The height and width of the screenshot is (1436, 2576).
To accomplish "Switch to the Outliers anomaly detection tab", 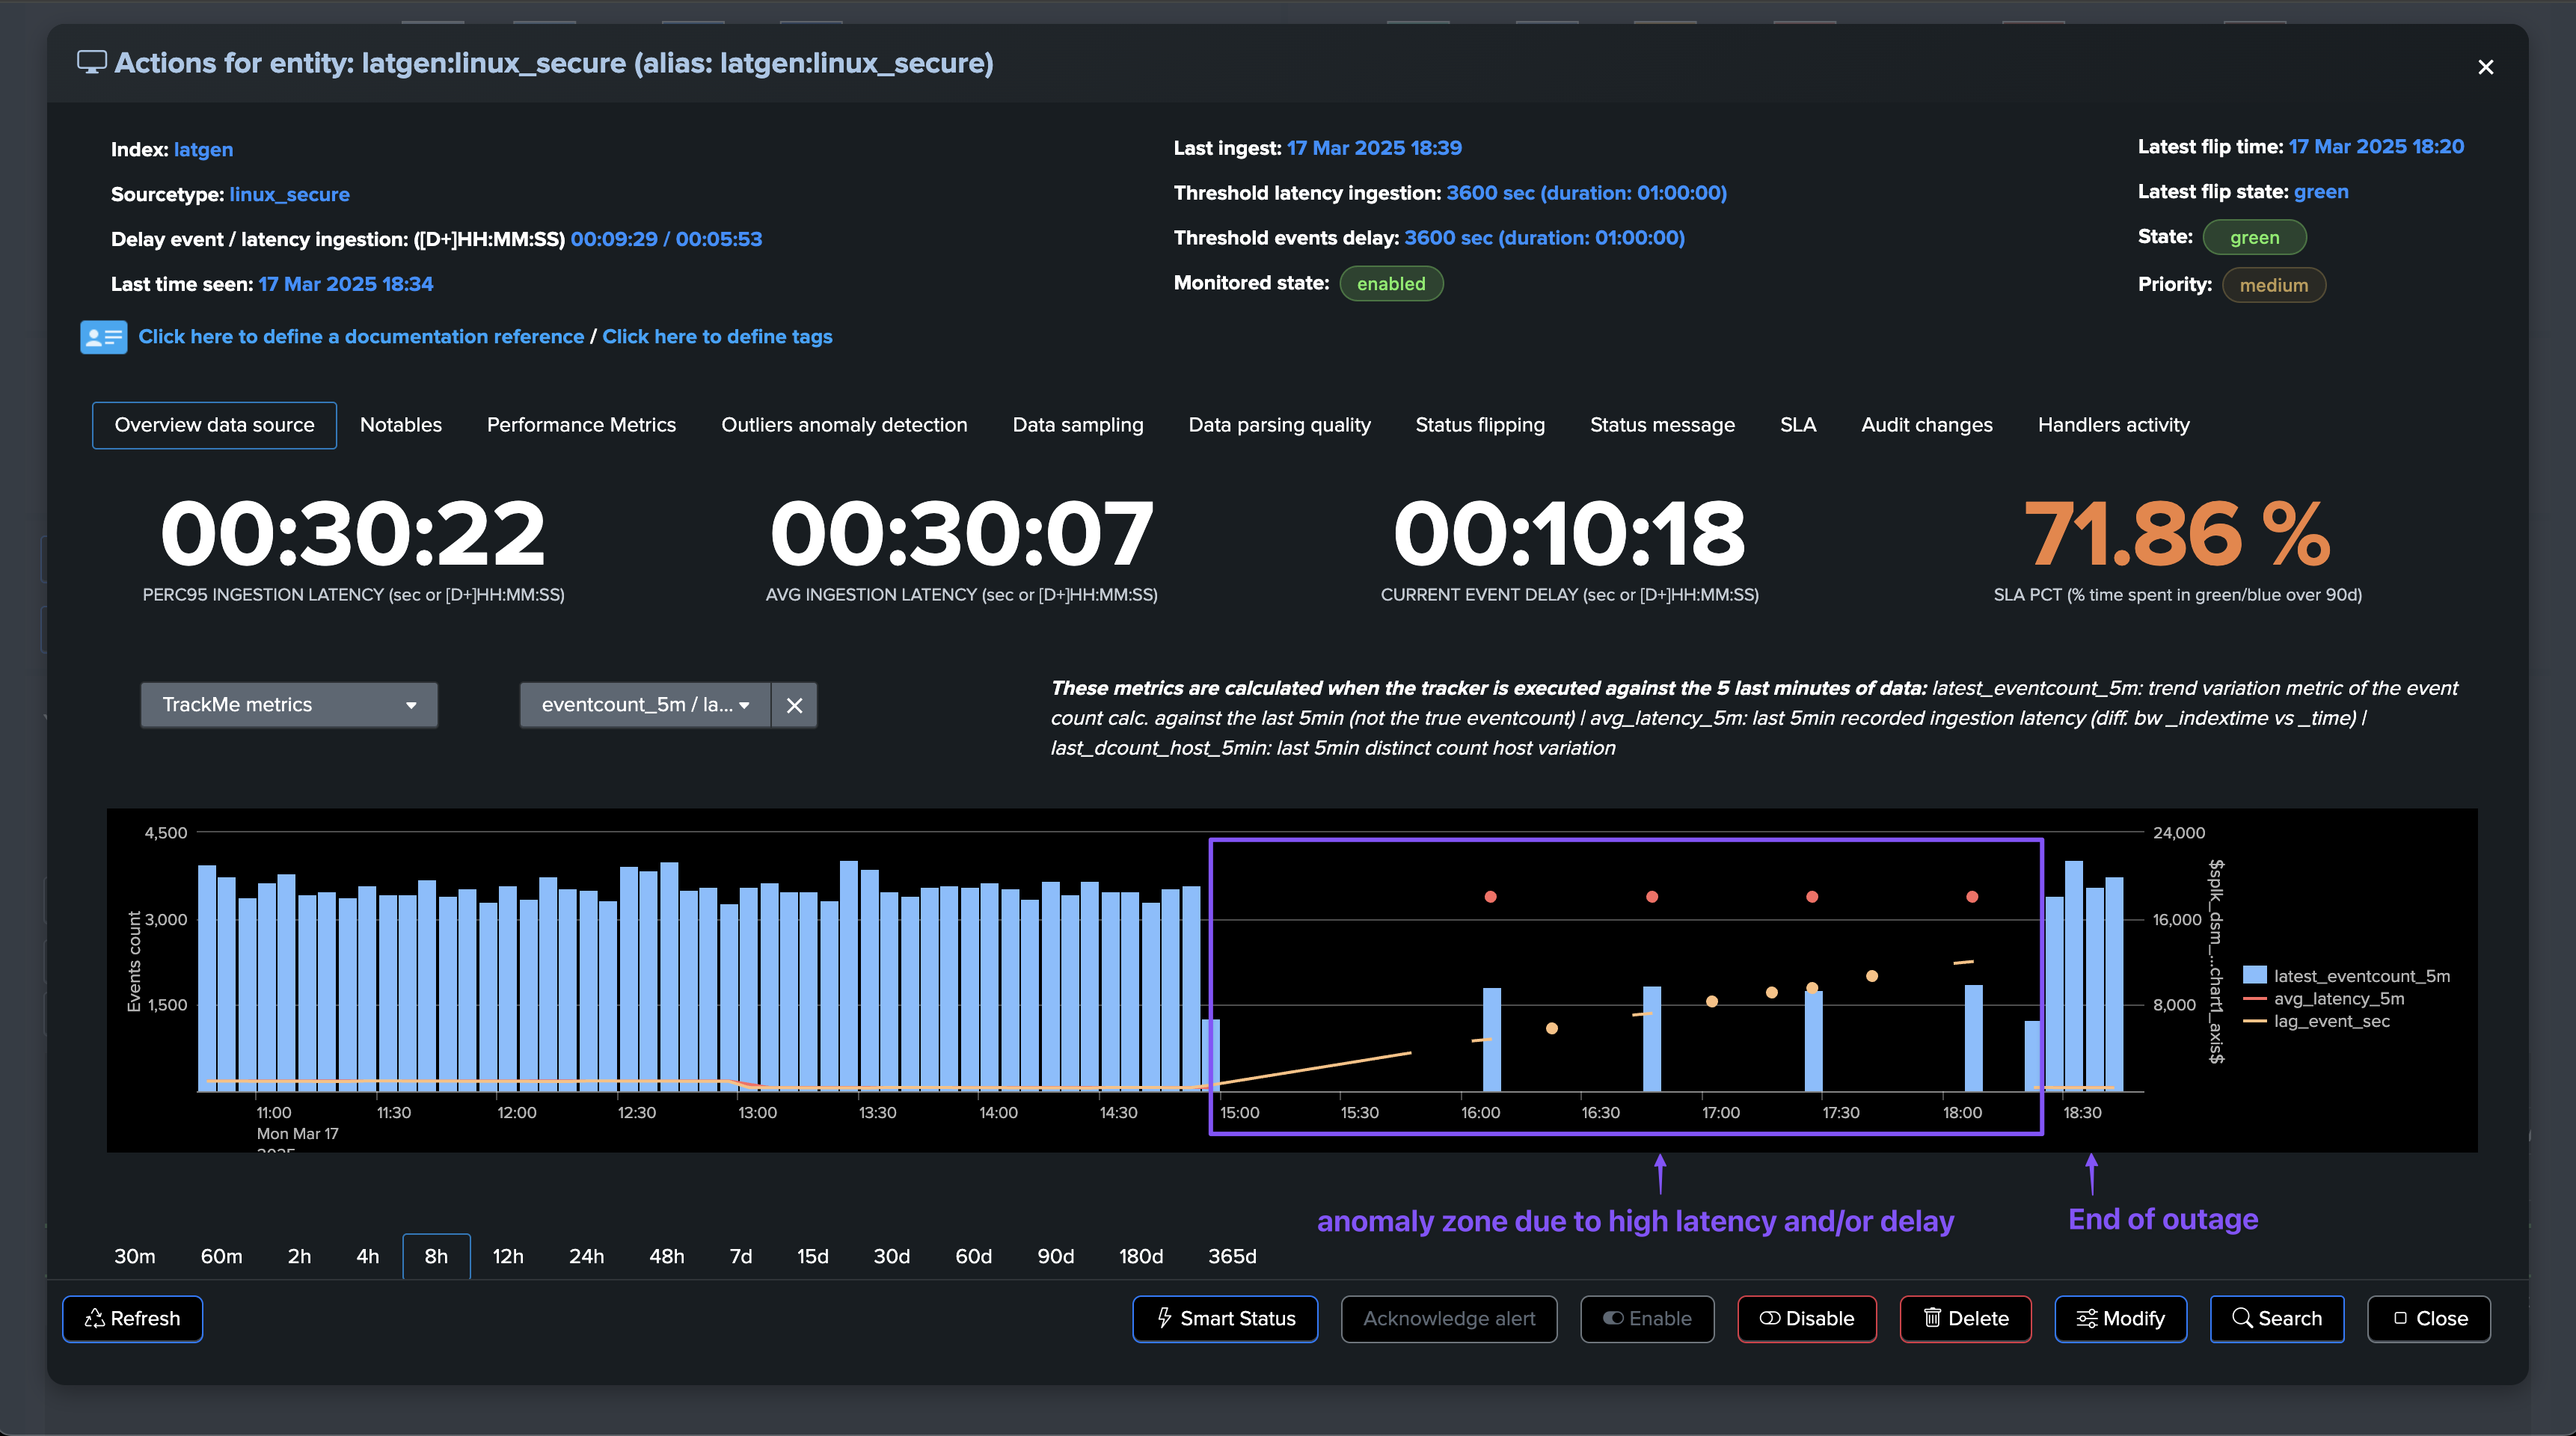I will pos(844,425).
